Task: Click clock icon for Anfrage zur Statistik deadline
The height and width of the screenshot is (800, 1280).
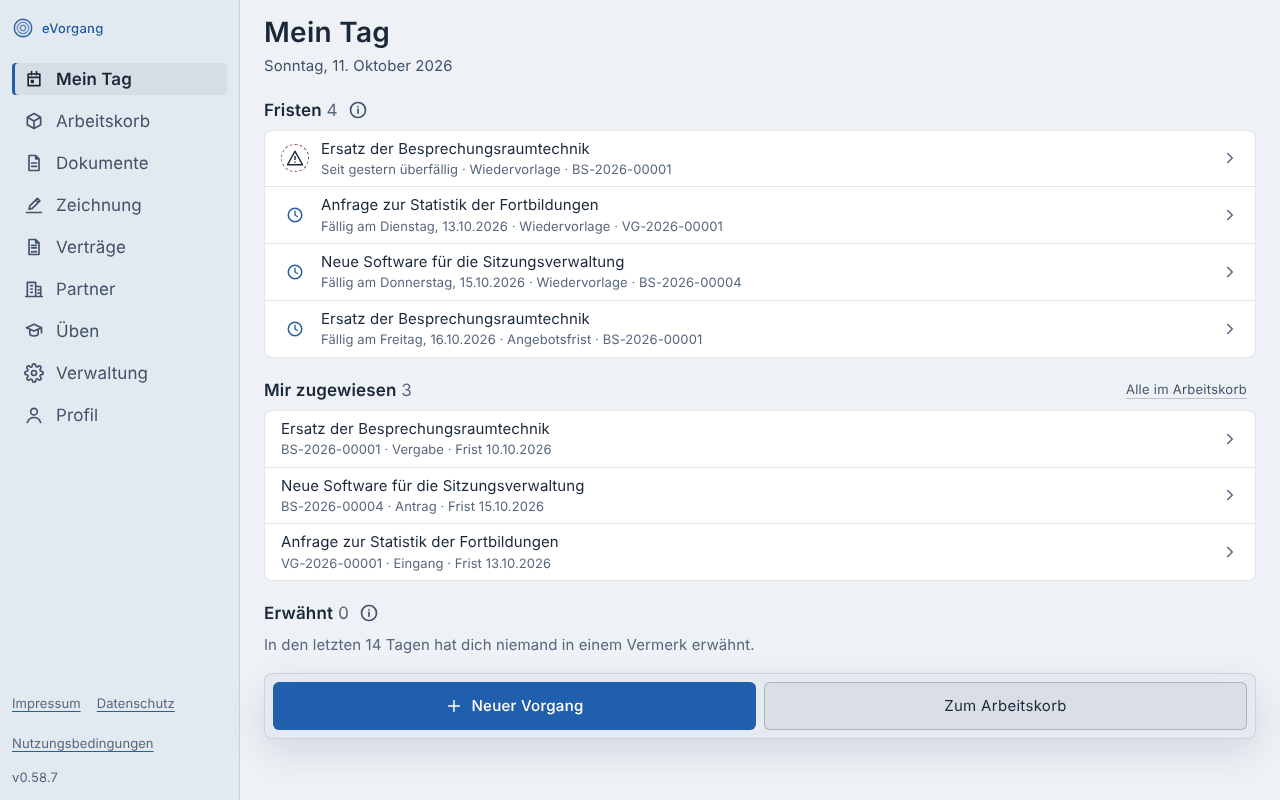Action: (295, 215)
